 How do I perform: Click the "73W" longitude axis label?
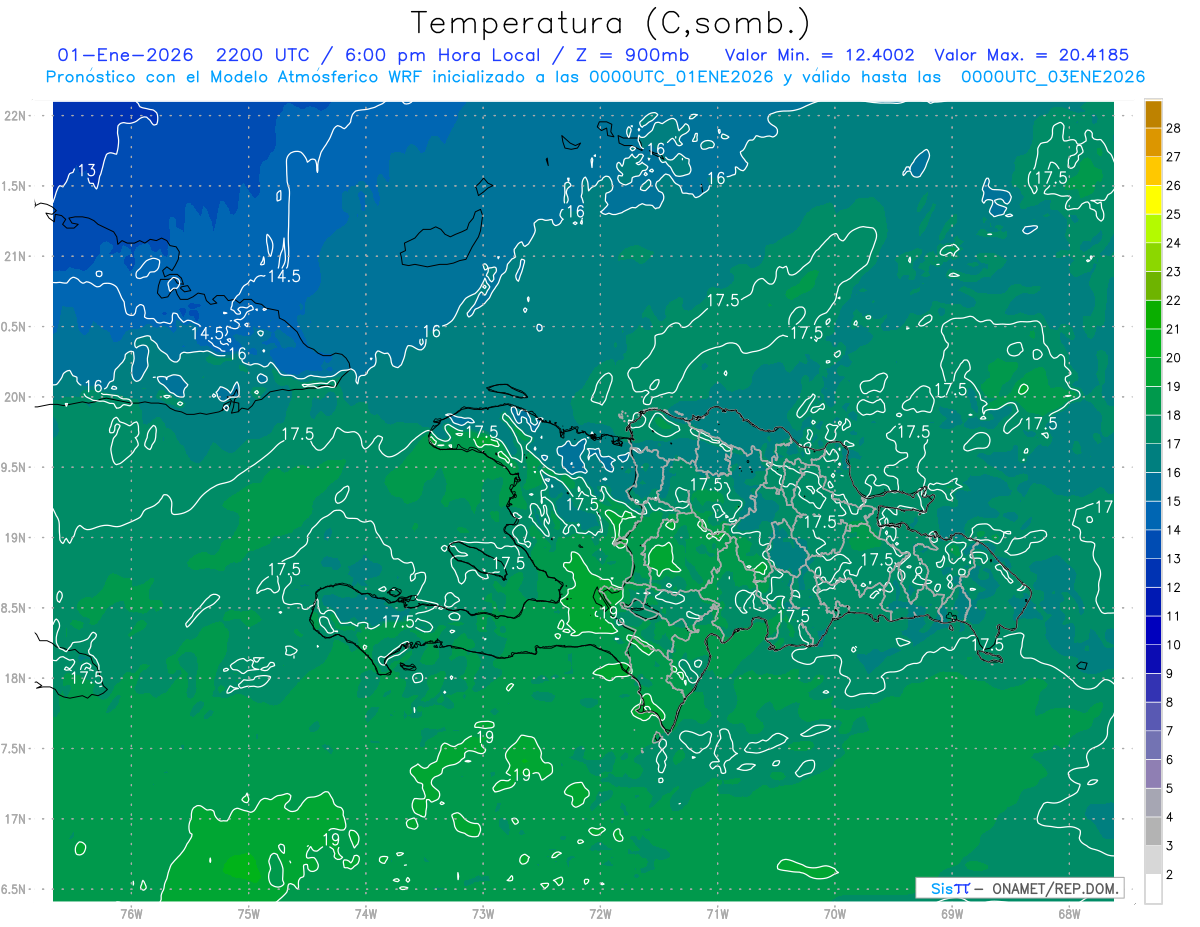[483, 914]
